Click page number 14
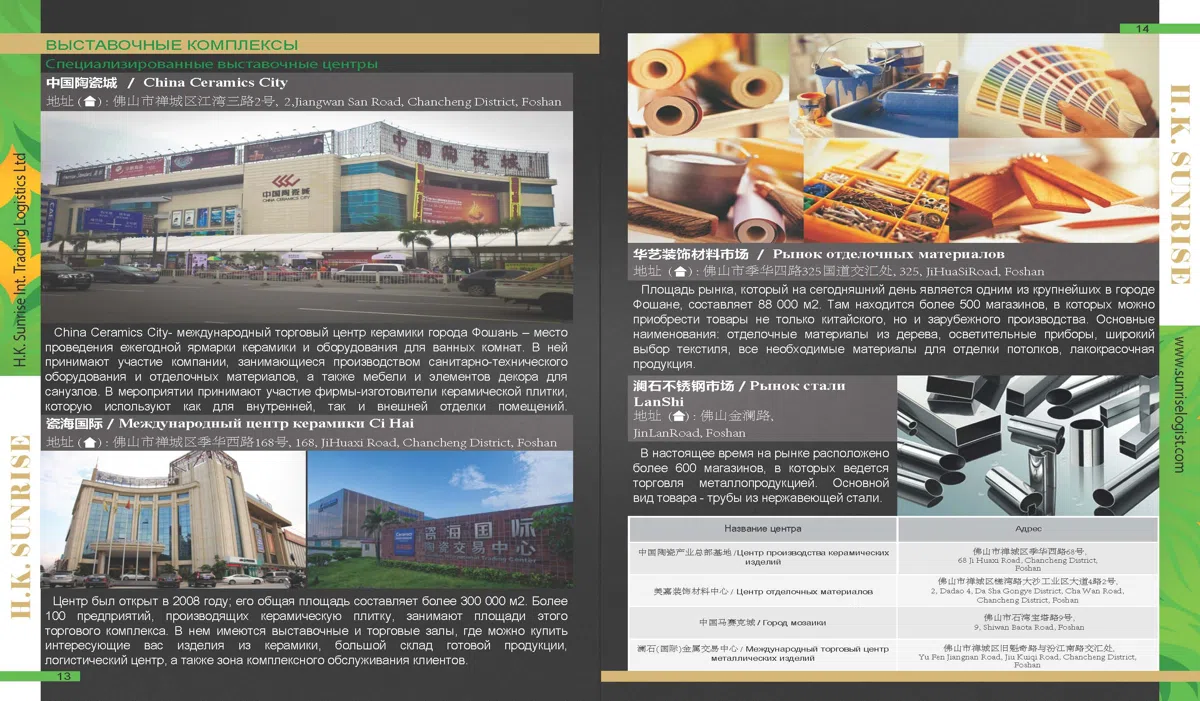 [x=1141, y=28]
